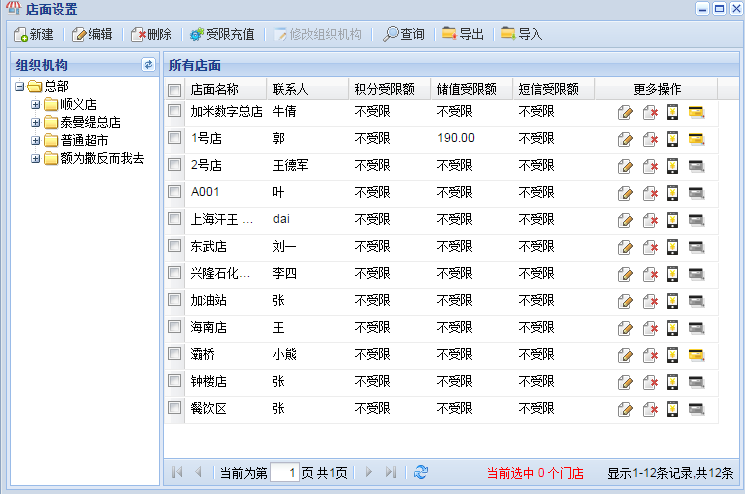The width and height of the screenshot is (745, 494).
Task: Delete the 兴隆石化 row via its icon
Action: pos(650,275)
